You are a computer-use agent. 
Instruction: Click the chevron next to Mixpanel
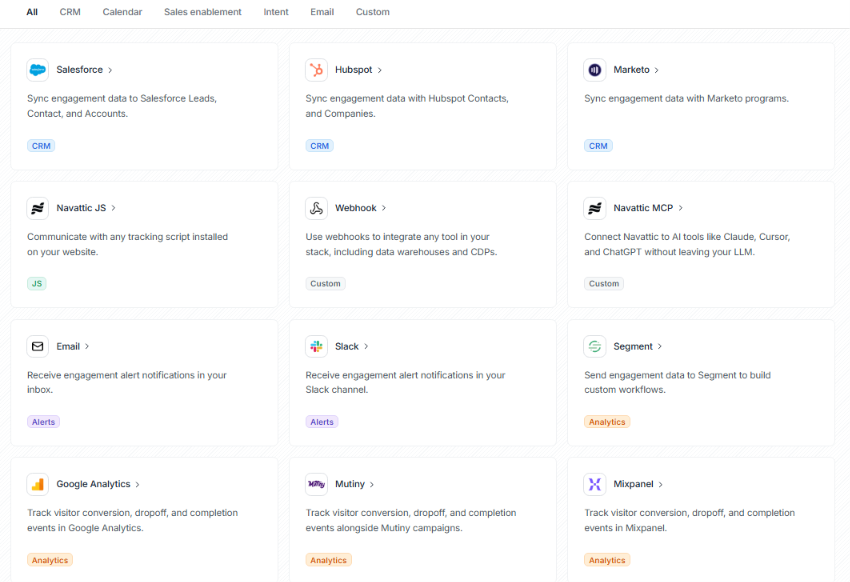pyautogui.click(x=660, y=484)
